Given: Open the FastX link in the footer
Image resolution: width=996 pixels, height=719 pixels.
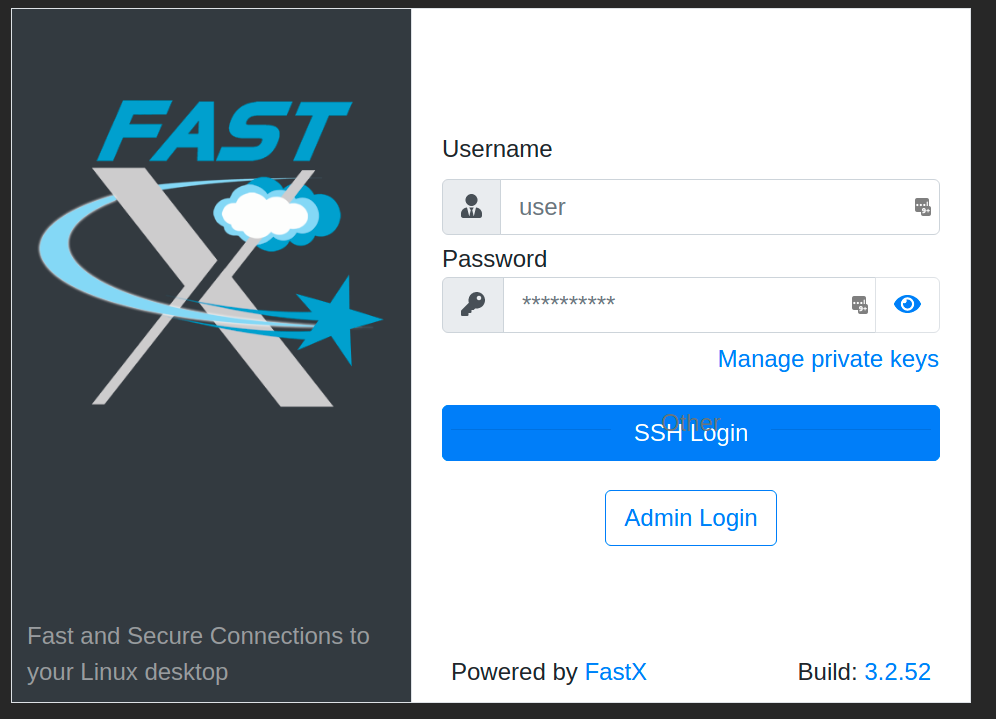Looking at the screenshot, I should (615, 672).
